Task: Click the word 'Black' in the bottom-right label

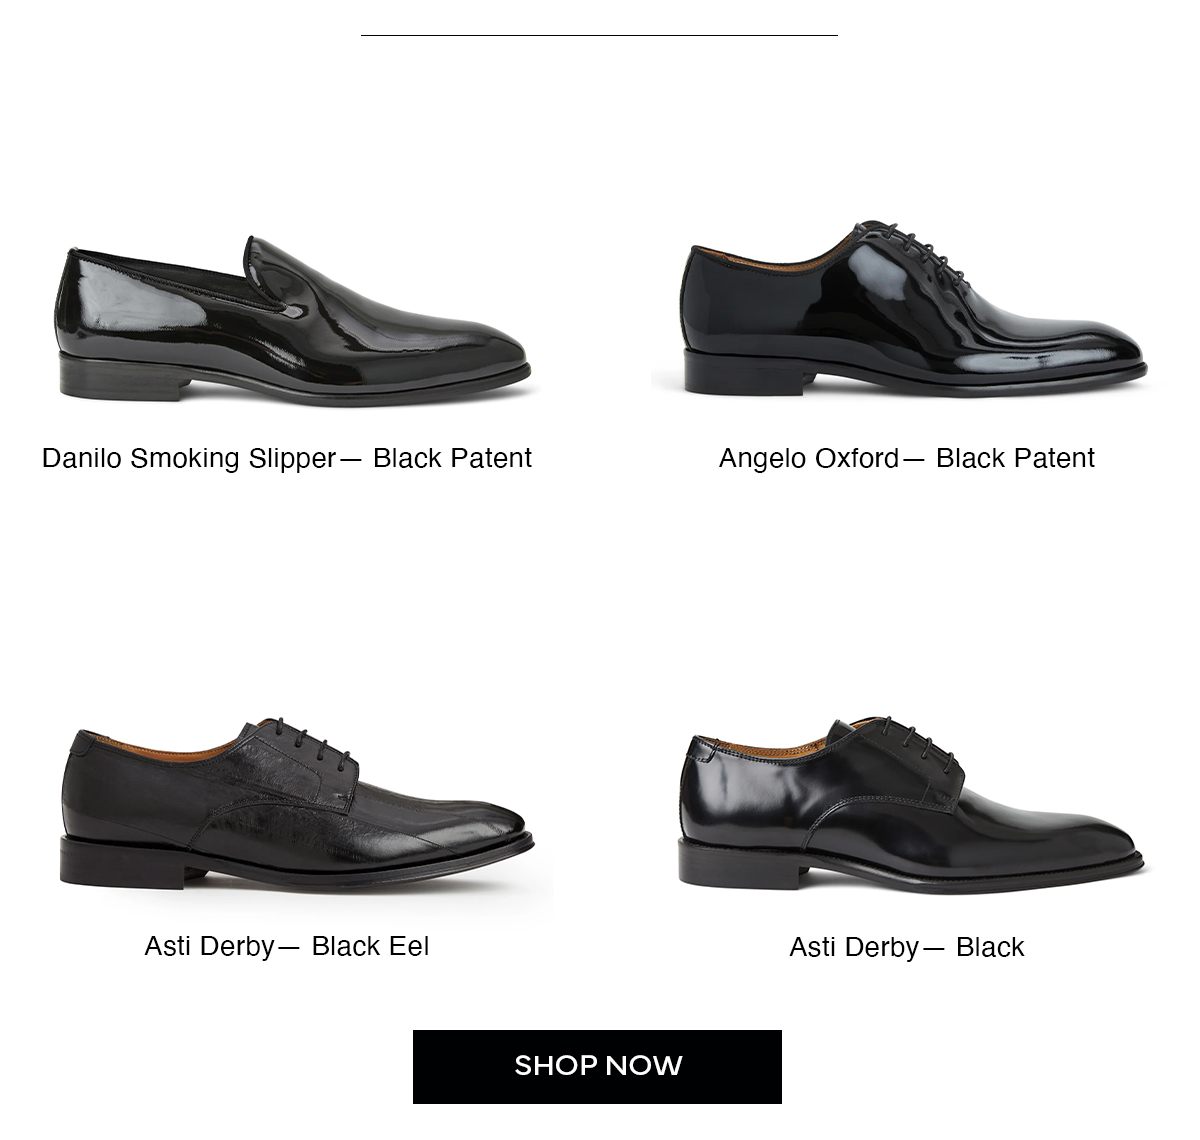Action: 990,947
